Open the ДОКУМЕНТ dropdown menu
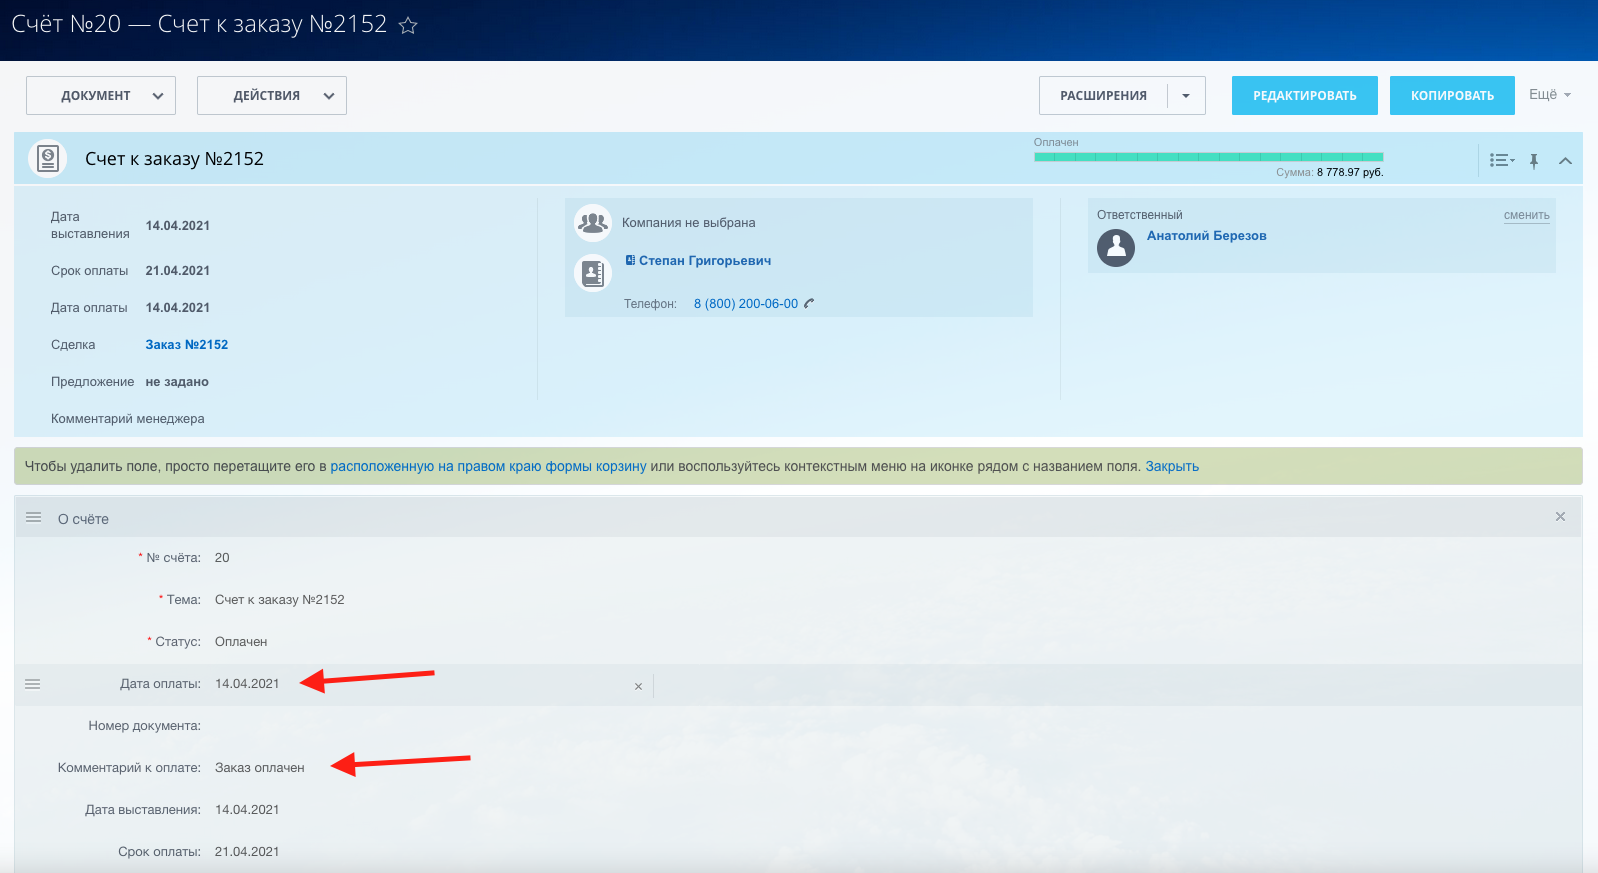1598x873 pixels. coord(101,96)
